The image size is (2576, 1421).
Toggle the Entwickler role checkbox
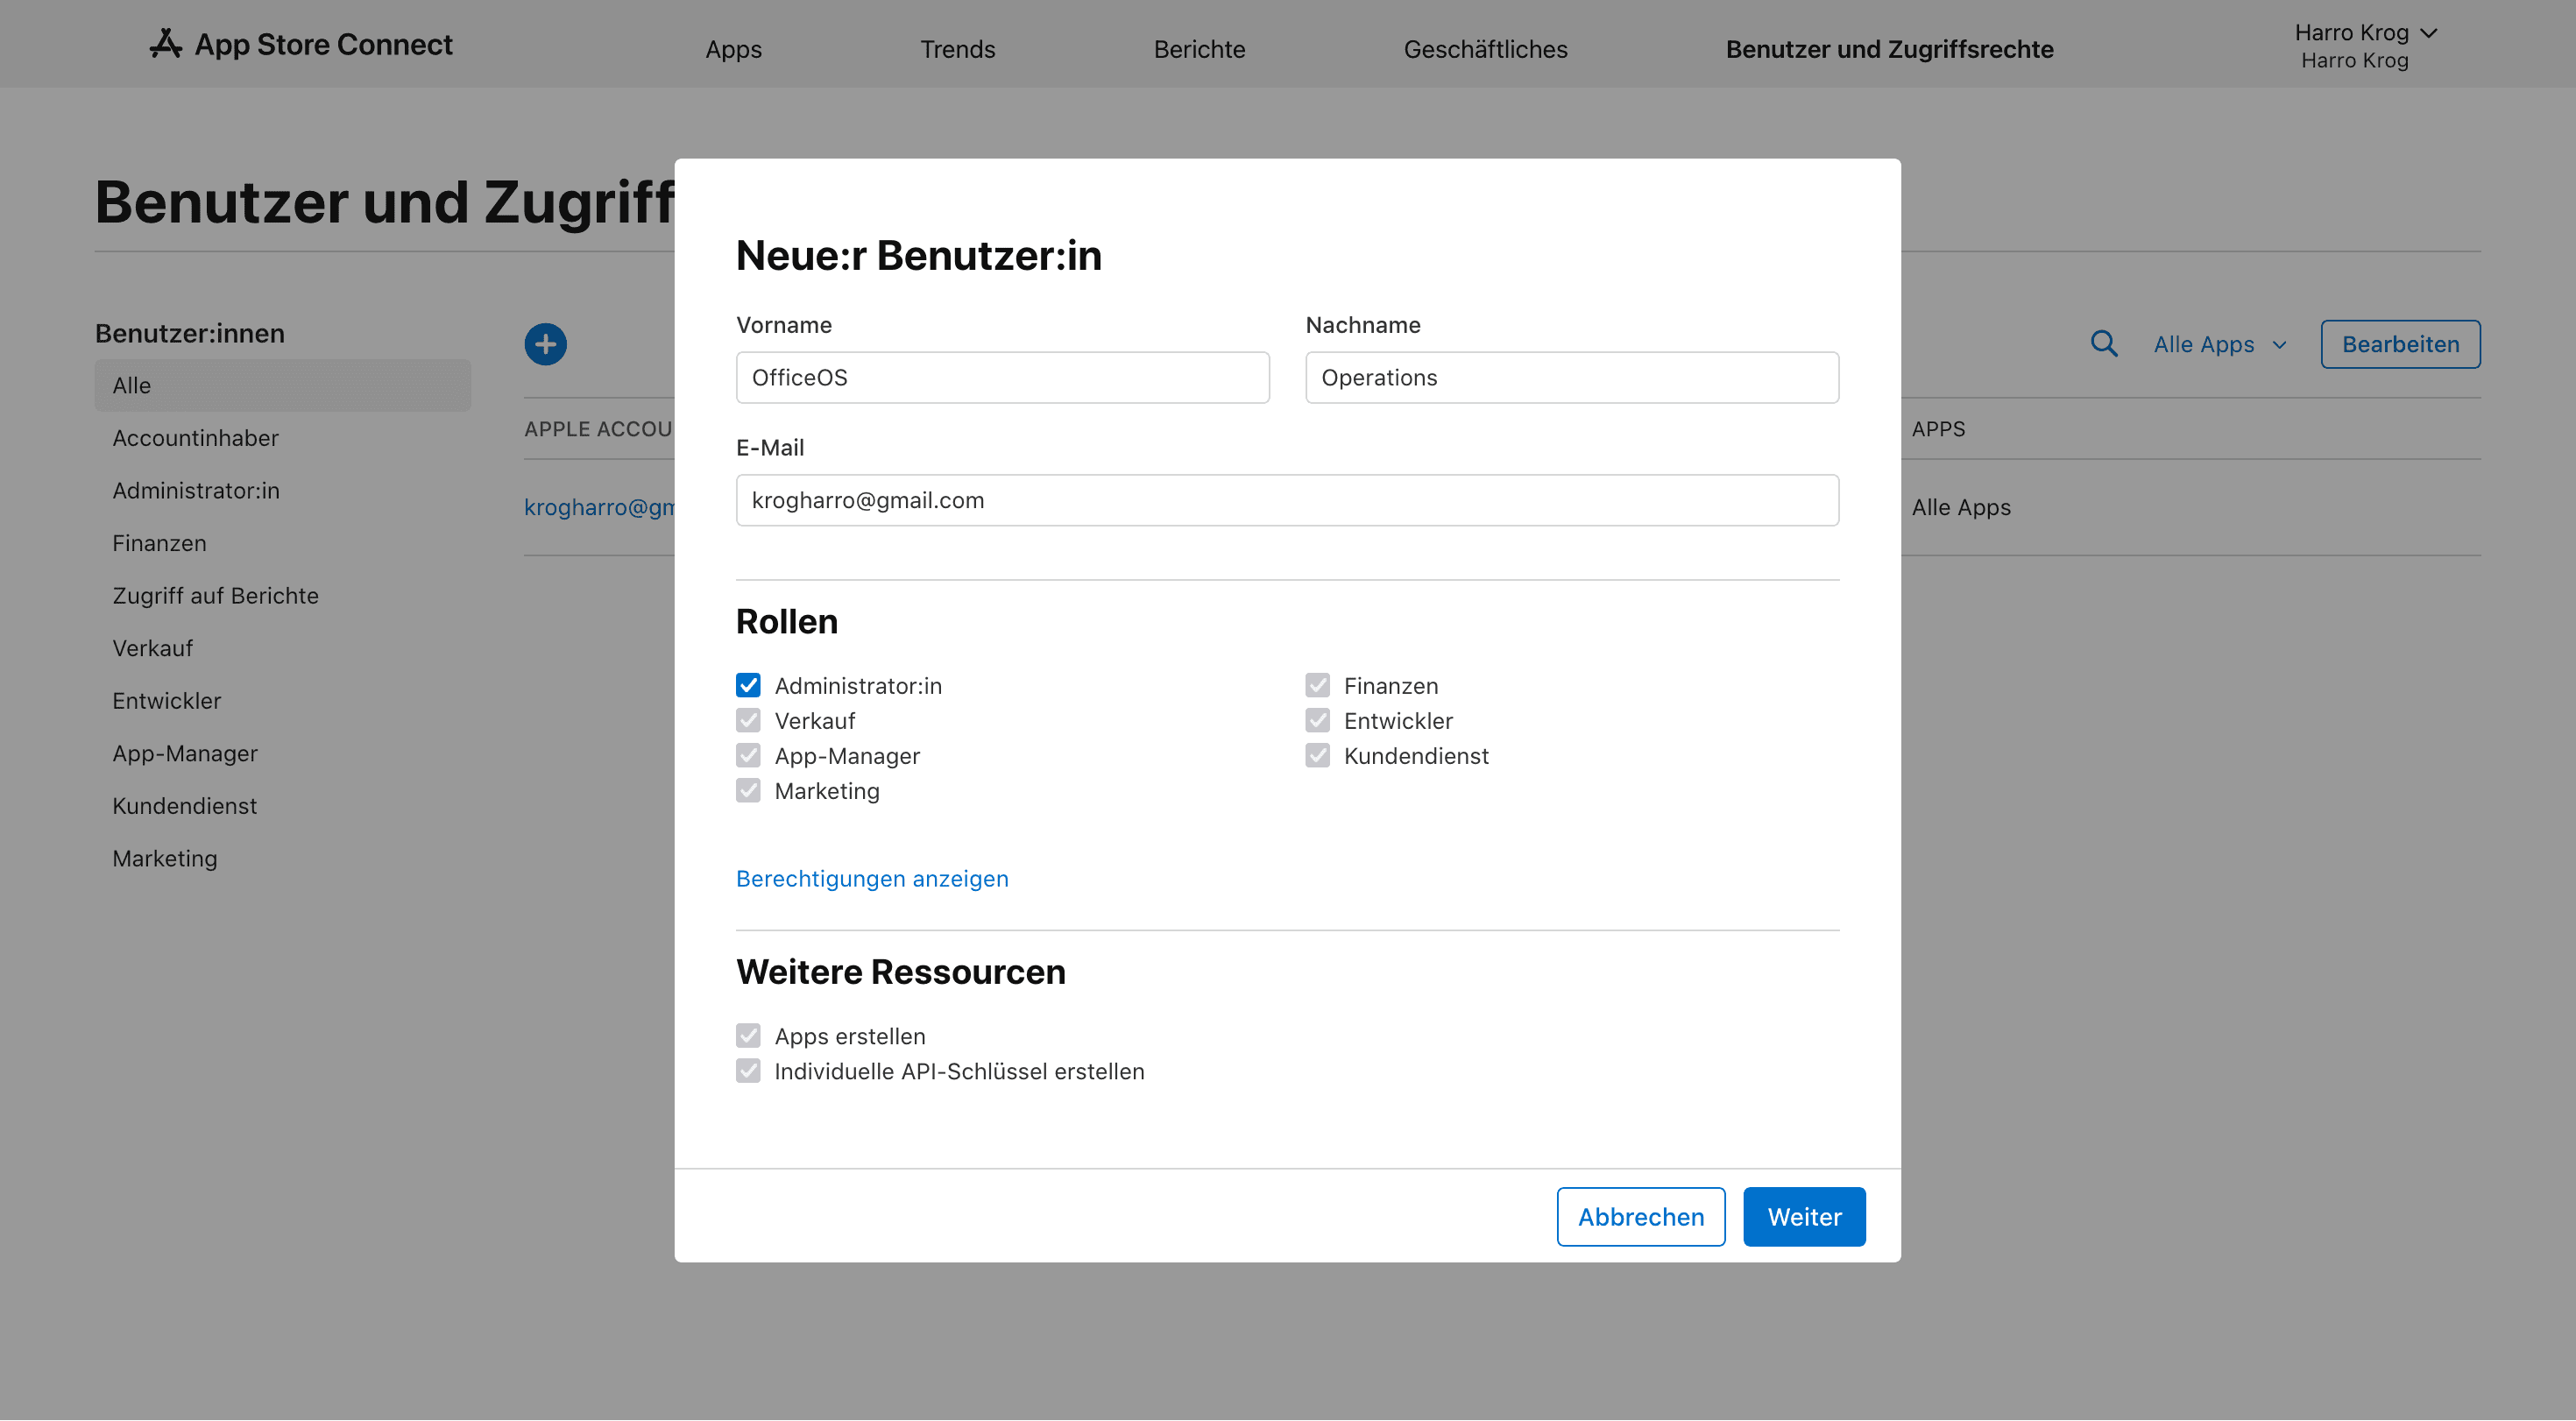1317,721
